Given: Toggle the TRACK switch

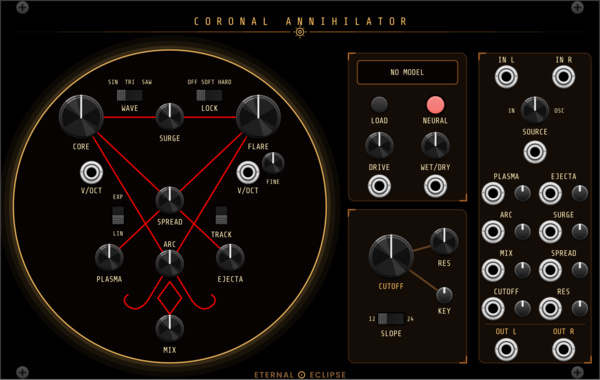Looking at the screenshot, I should point(221,215).
